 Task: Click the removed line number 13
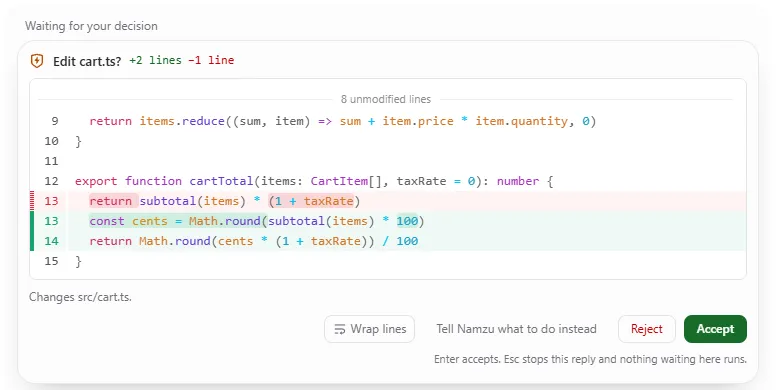[51, 201]
